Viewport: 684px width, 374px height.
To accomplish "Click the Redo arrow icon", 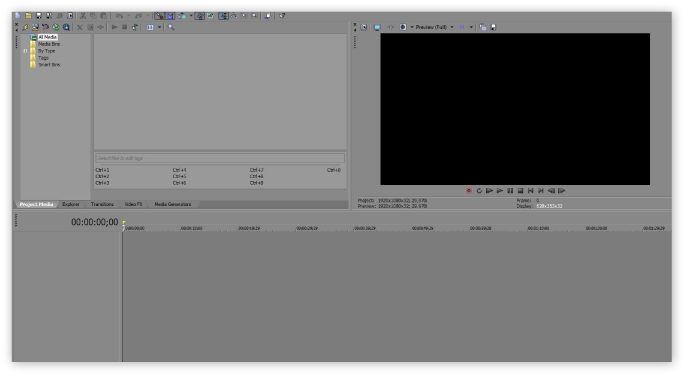I will (x=138, y=16).
